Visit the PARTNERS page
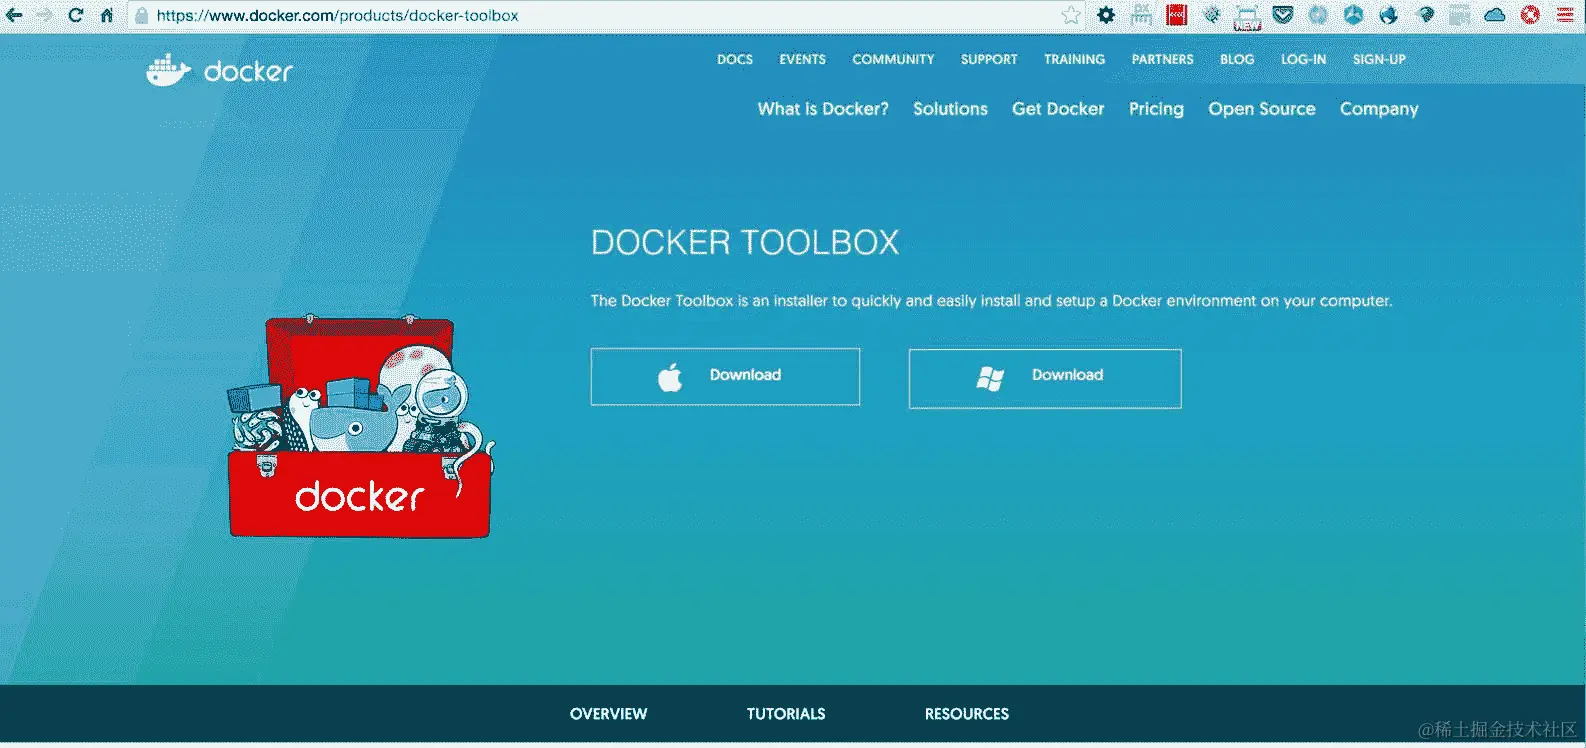This screenshot has width=1586, height=748. pyautogui.click(x=1162, y=59)
